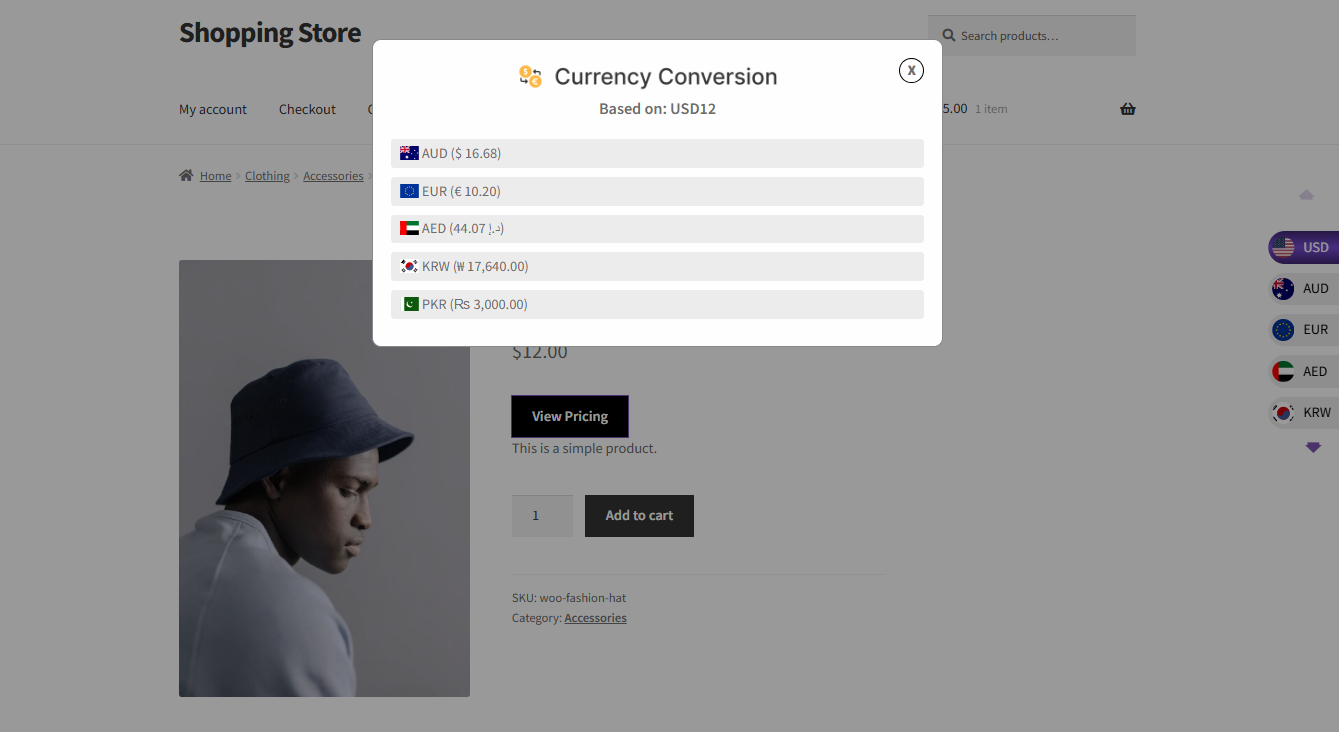Click the Pakistan flag icon in popup
The image size is (1339, 732).
[x=409, y=304]
